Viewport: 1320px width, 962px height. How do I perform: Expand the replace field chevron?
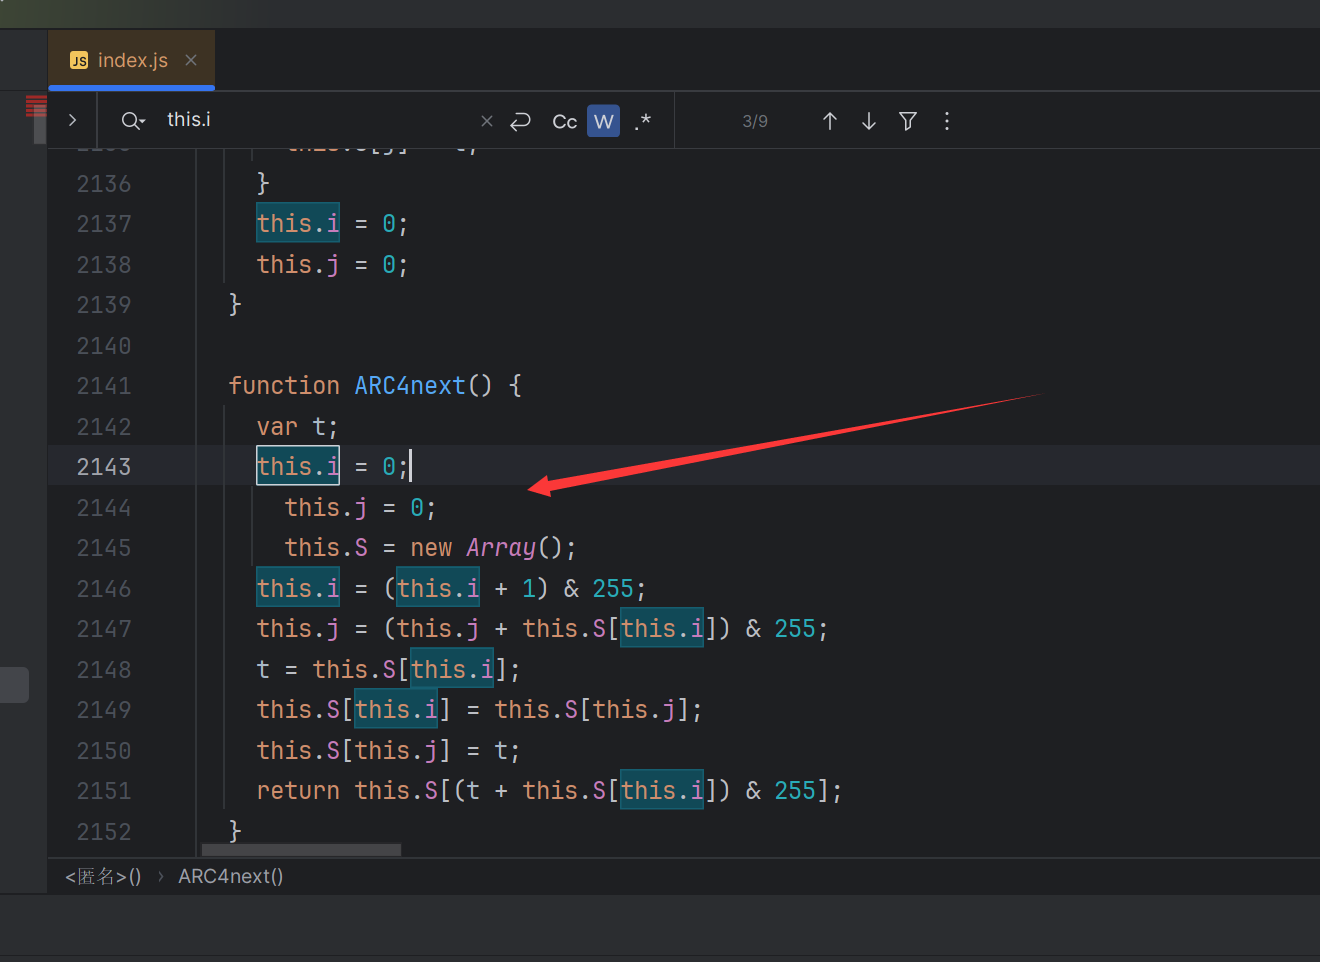[x=72, y=120]
